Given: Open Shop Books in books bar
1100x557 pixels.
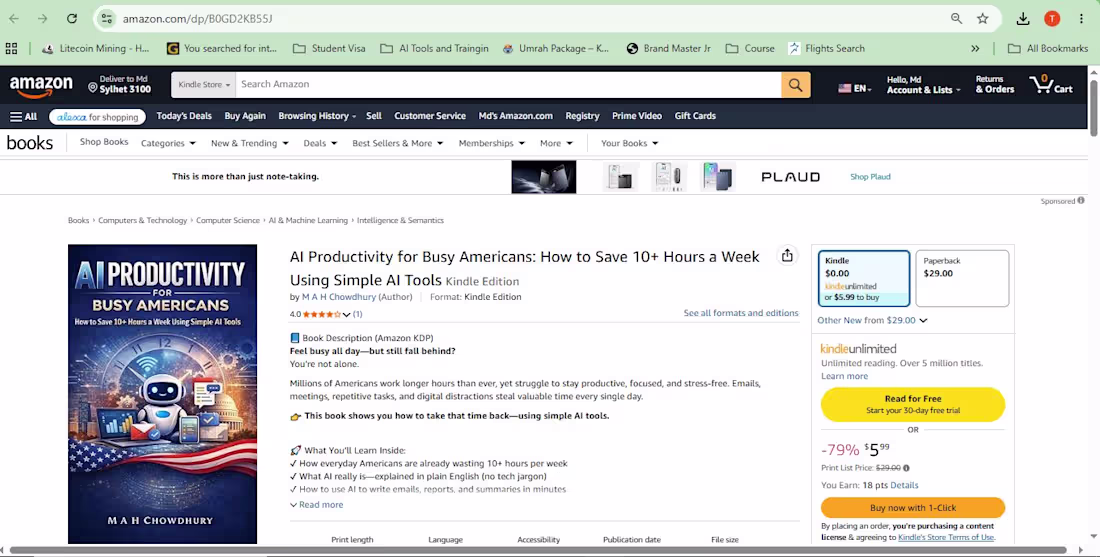Looking at the screenshot, I should pos(104,142).
